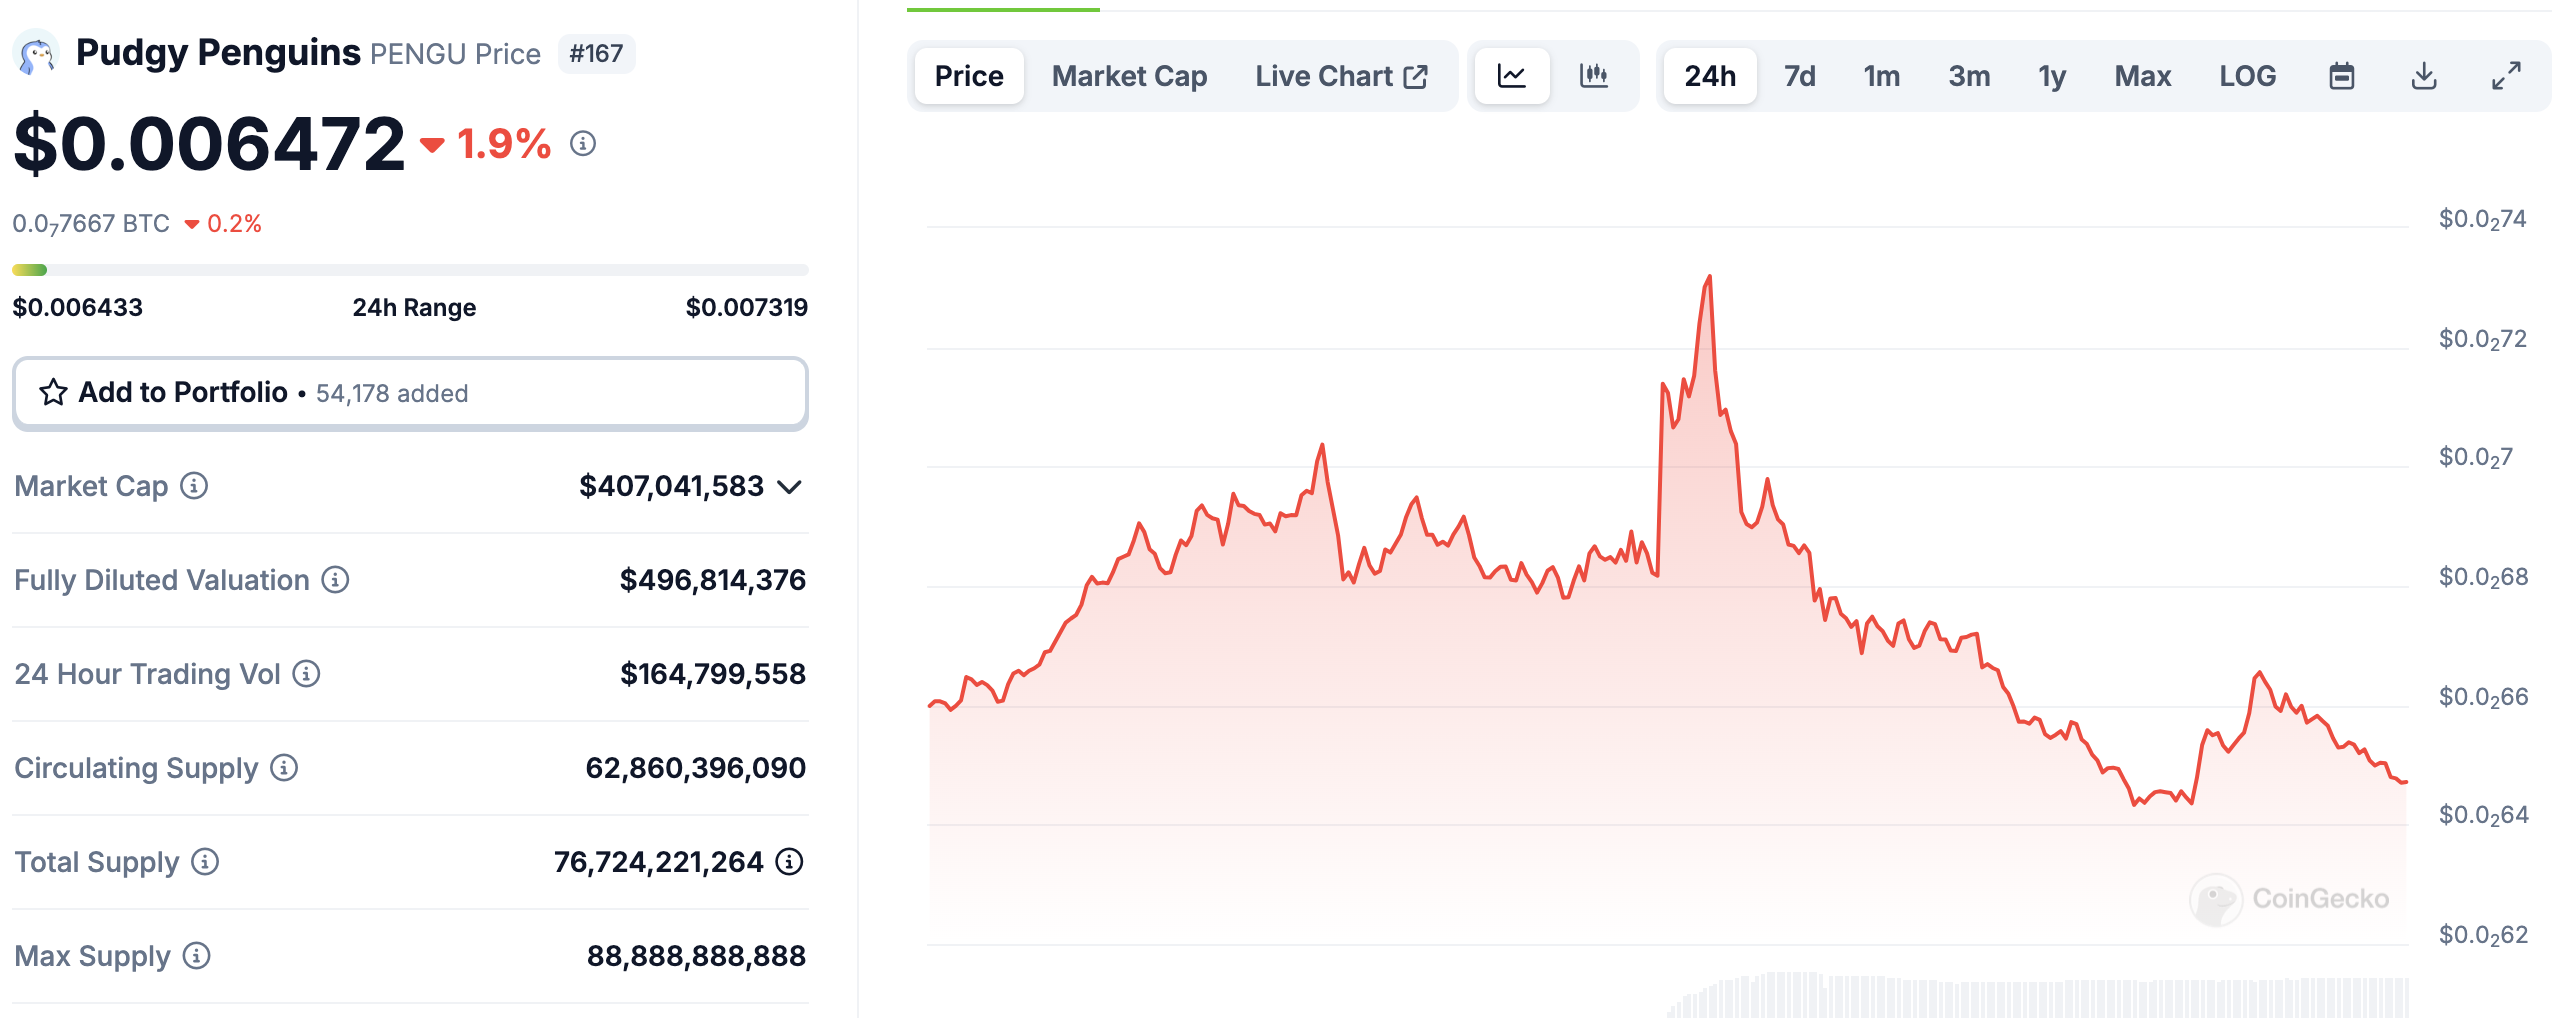Switch chart to candlestick view
The width and height of the screenshot is (2568, 1018).
click(1594, 75)
